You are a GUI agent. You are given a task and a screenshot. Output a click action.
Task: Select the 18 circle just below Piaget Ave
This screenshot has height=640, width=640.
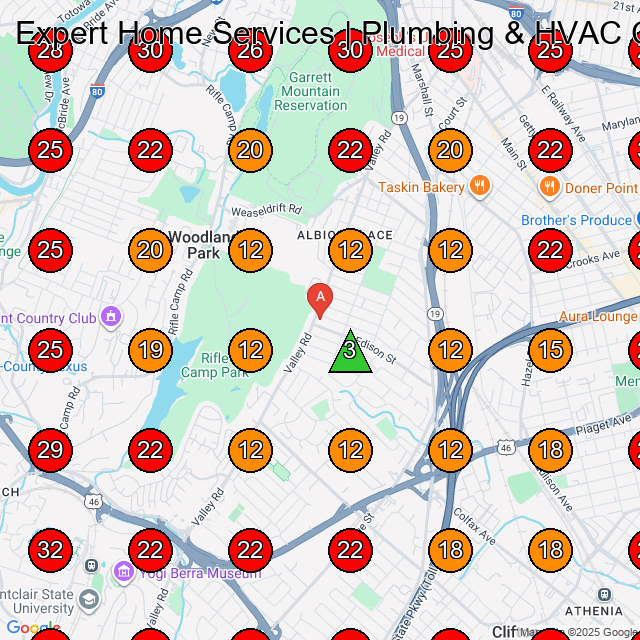point(550,450)
